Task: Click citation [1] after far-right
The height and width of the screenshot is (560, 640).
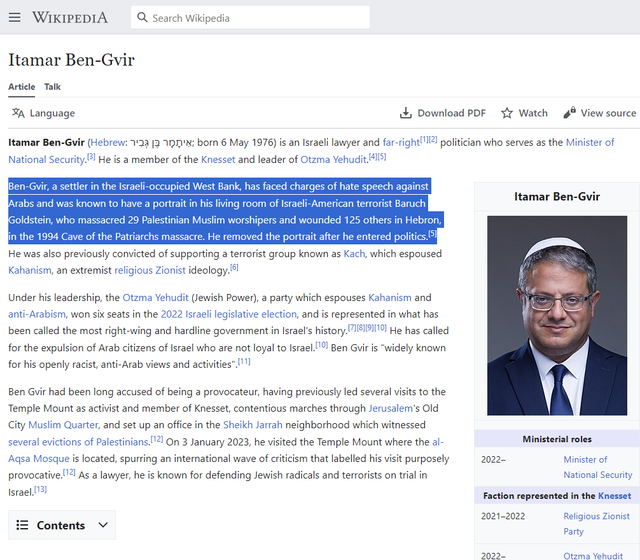Action: [x=424, y=140]
